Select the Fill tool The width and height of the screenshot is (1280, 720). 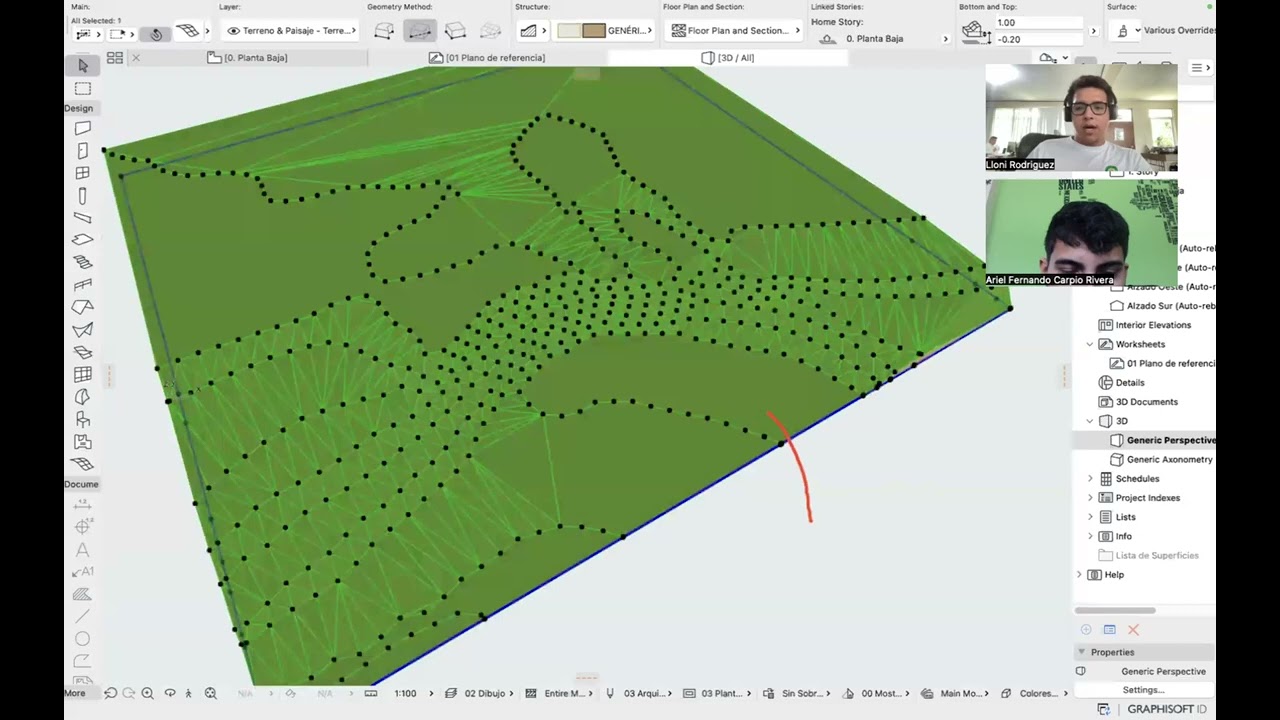(83, 594)
